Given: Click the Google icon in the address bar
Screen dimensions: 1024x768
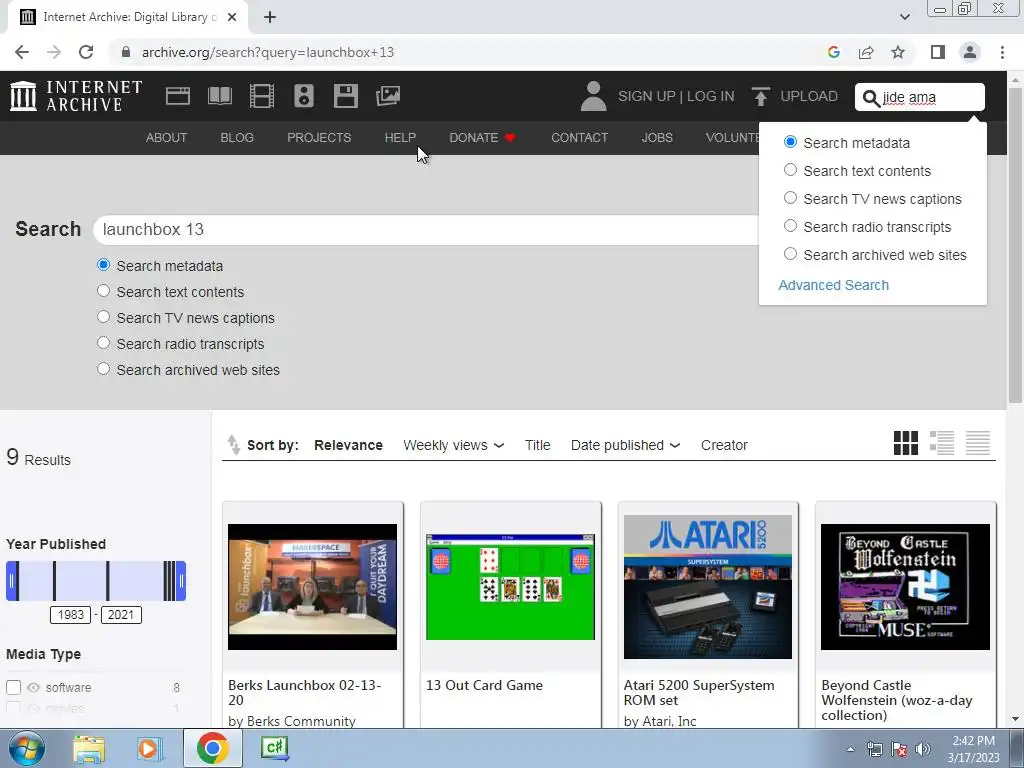Looking at the screenshot, I should 833,52.
